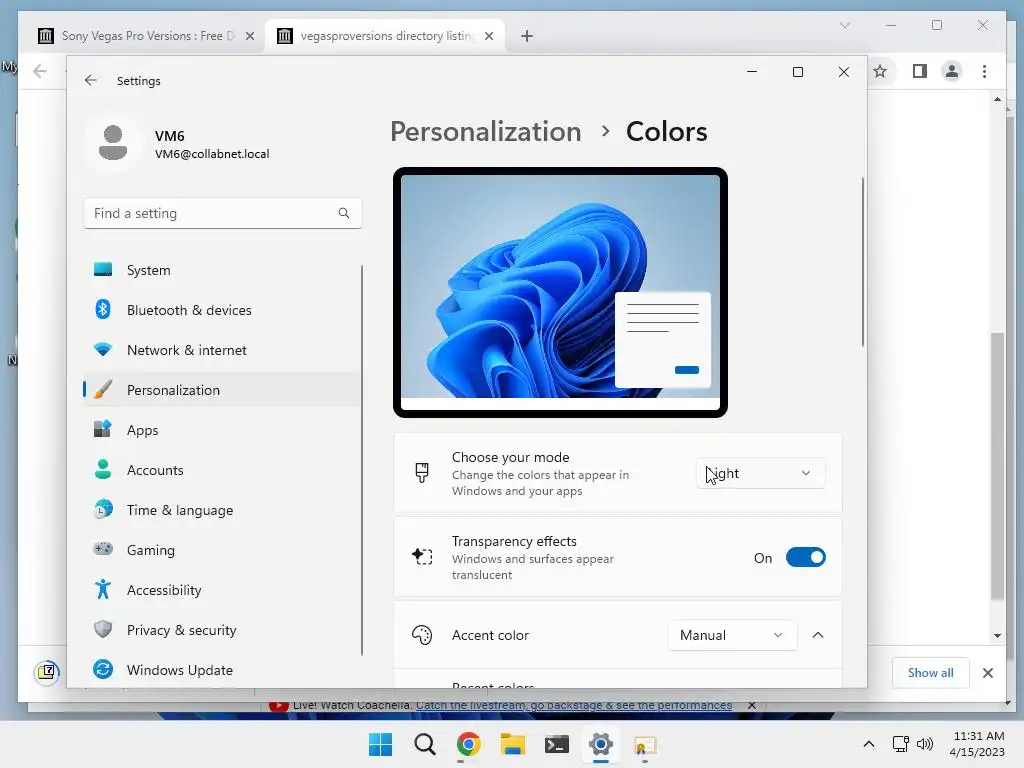
Task: Show hidden system tray icons
Action: (869, 744)
